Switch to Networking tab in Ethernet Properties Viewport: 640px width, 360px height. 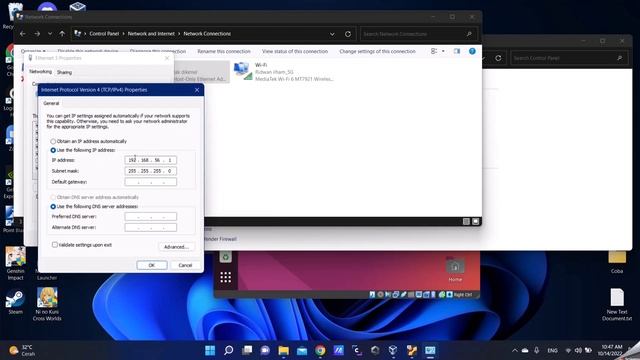(40, 72)
